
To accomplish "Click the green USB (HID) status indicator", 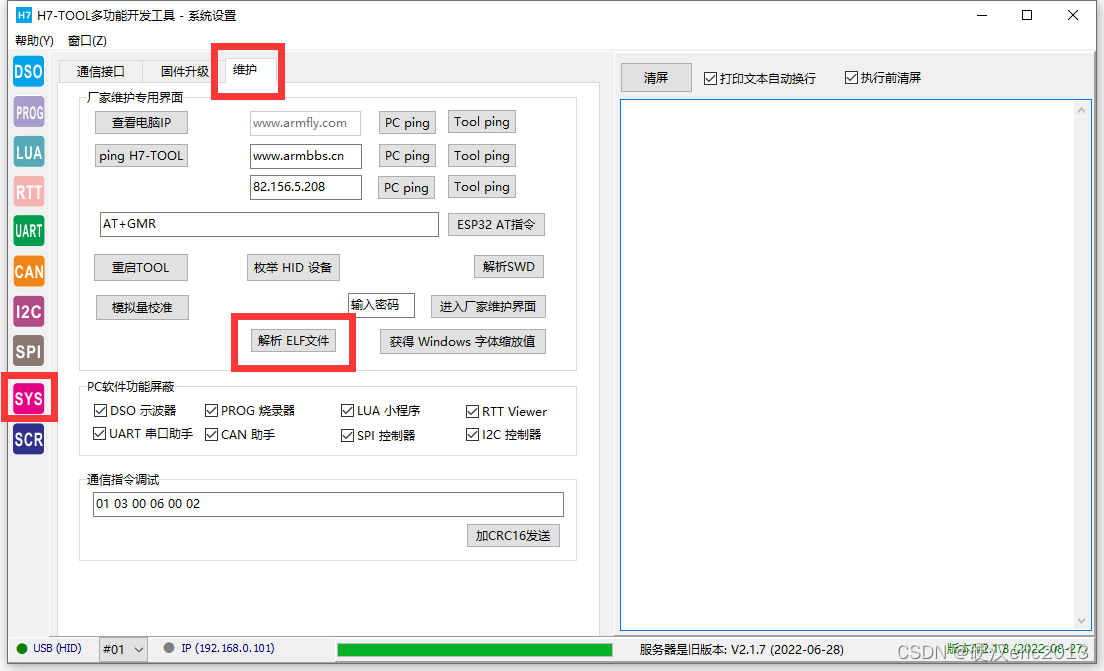I will click(x=22, y=648).
